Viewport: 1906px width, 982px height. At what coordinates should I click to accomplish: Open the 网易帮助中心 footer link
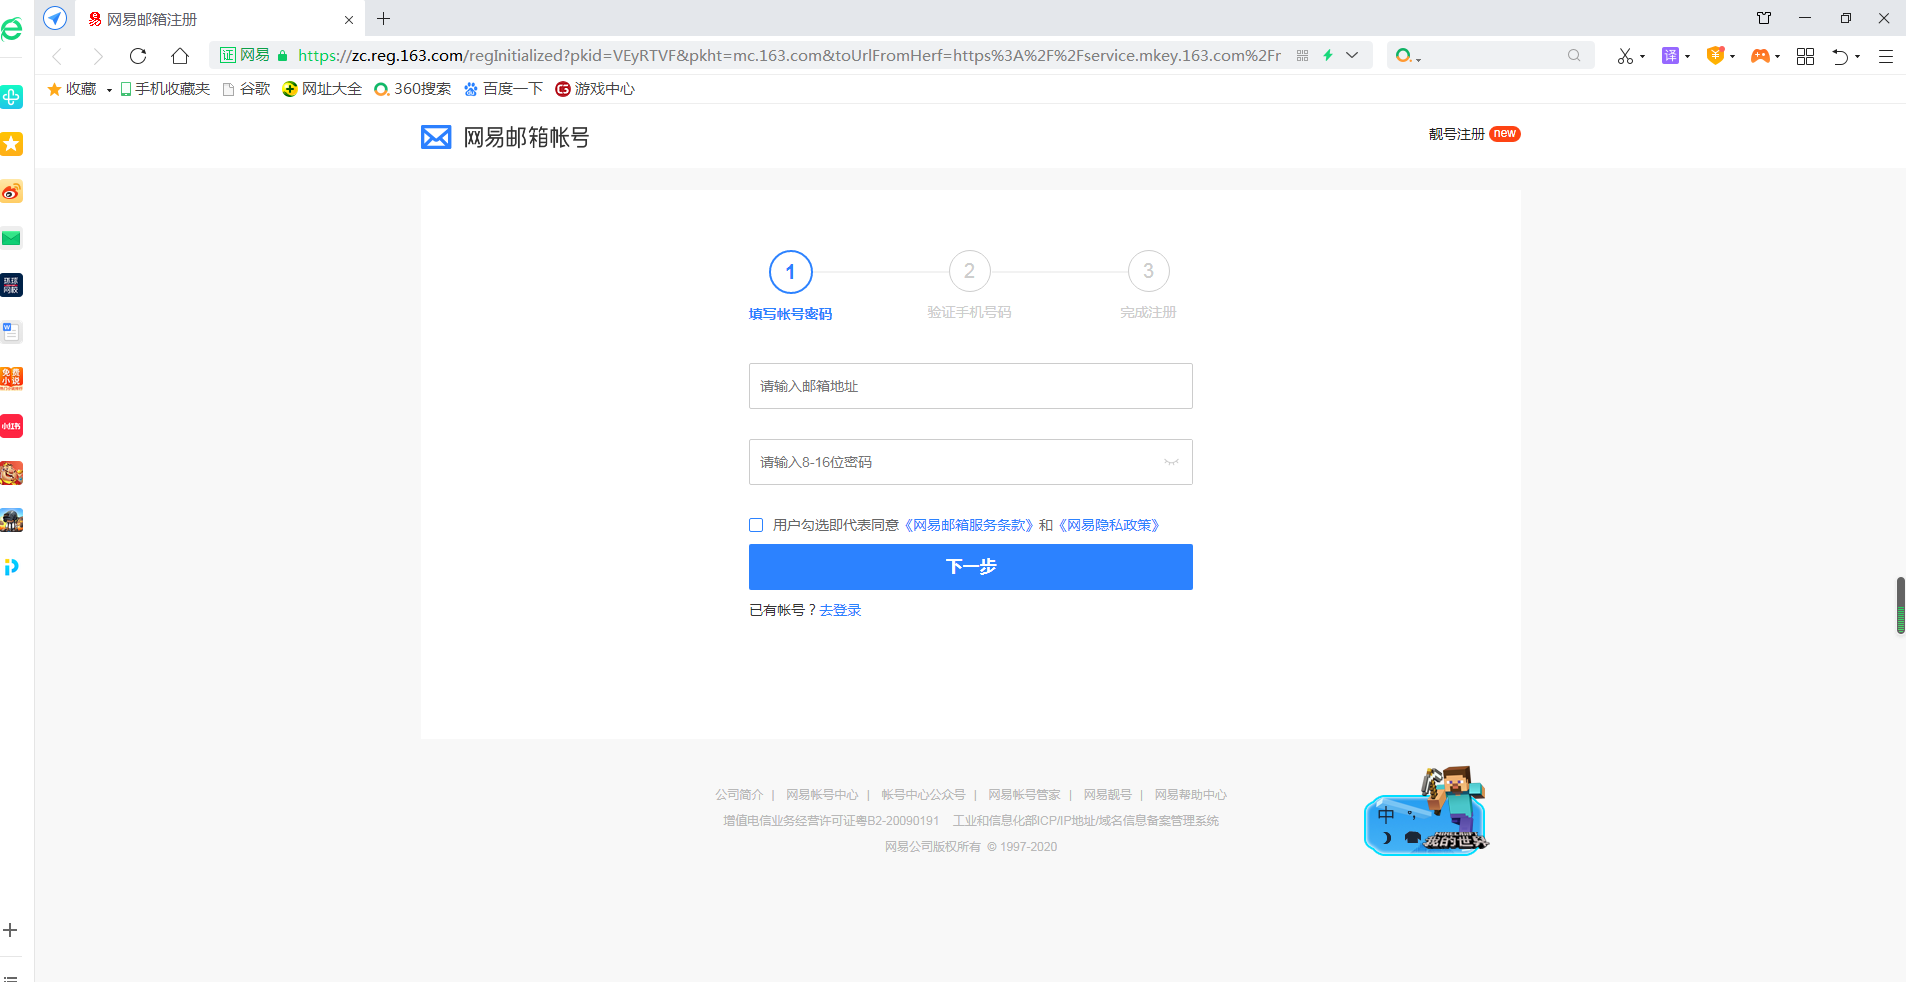click(x=1190, y=795)
